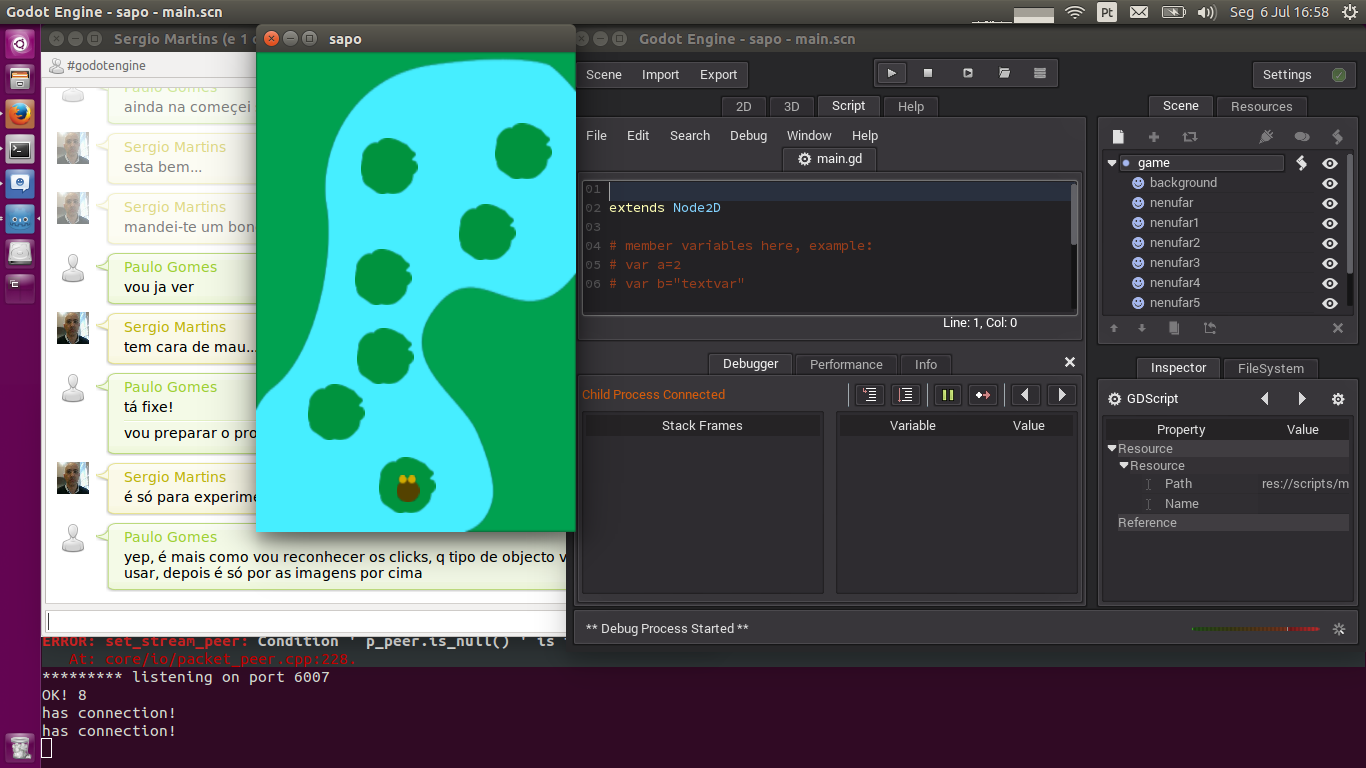
Task: Open script editor File menu
Action: (x=596, y=135)
